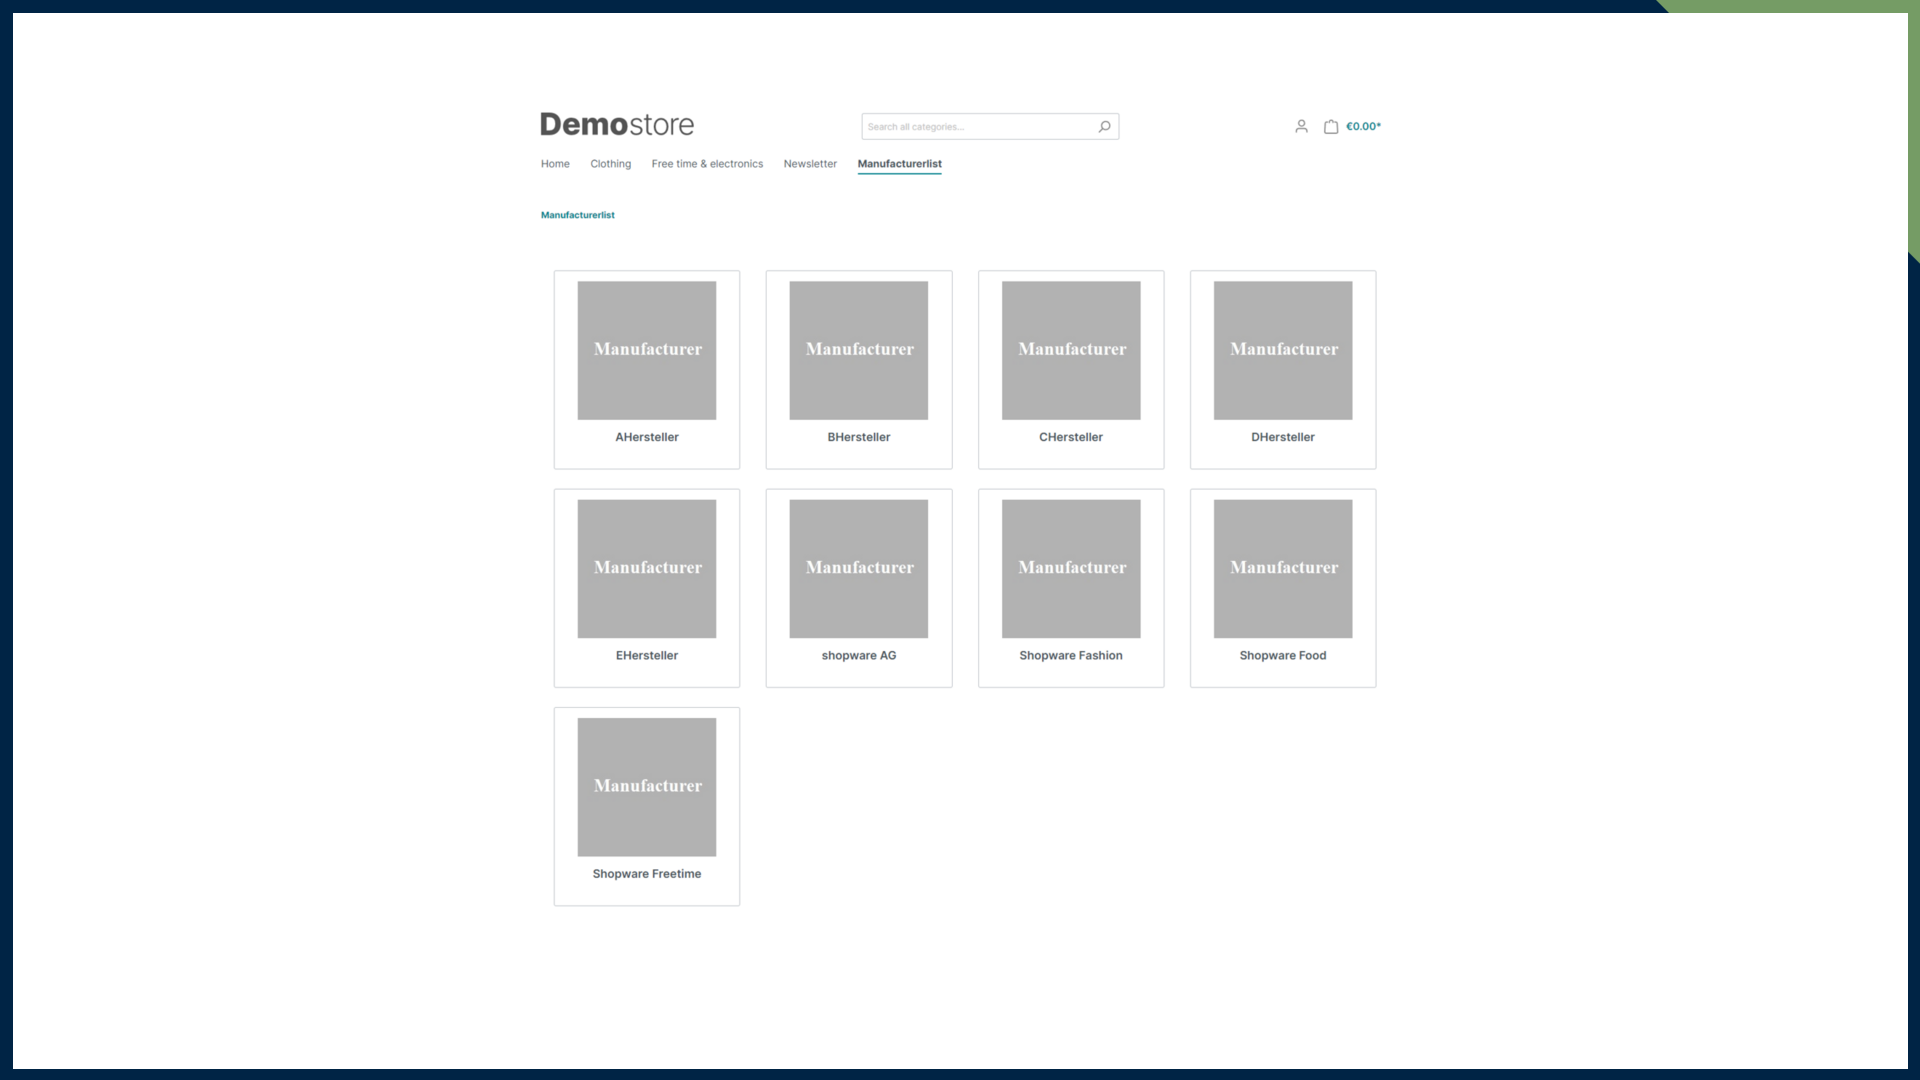Open the user account icon

pyautogui.click(x=1301, y=126)
